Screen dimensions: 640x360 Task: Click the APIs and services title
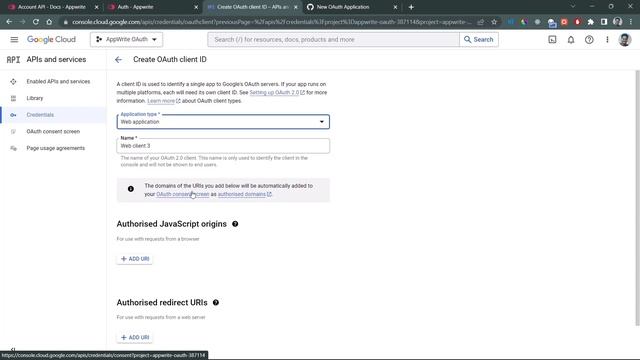pos(56,60)
